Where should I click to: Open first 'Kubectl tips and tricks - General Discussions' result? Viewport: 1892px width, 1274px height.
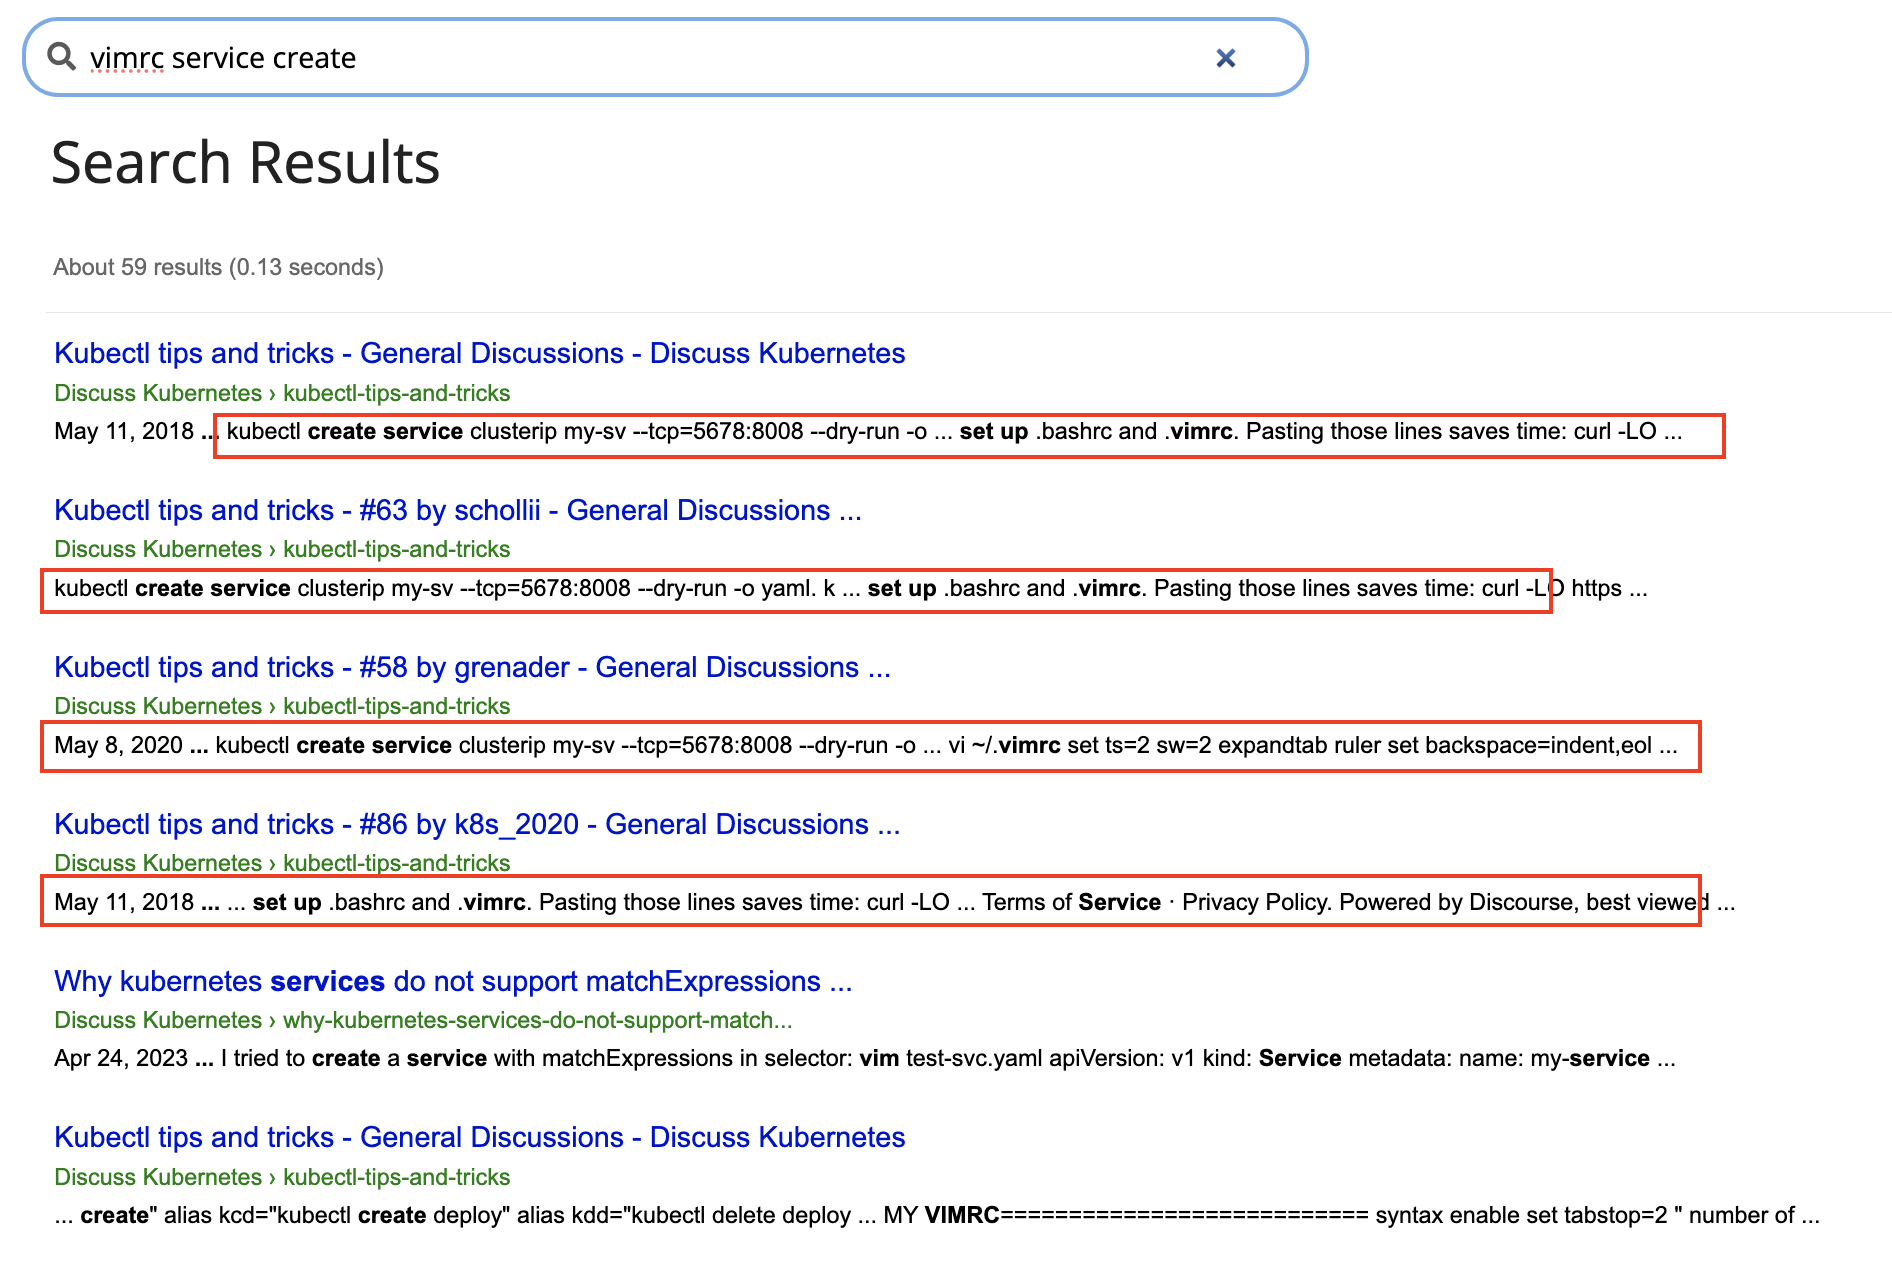tap(480, 353)
